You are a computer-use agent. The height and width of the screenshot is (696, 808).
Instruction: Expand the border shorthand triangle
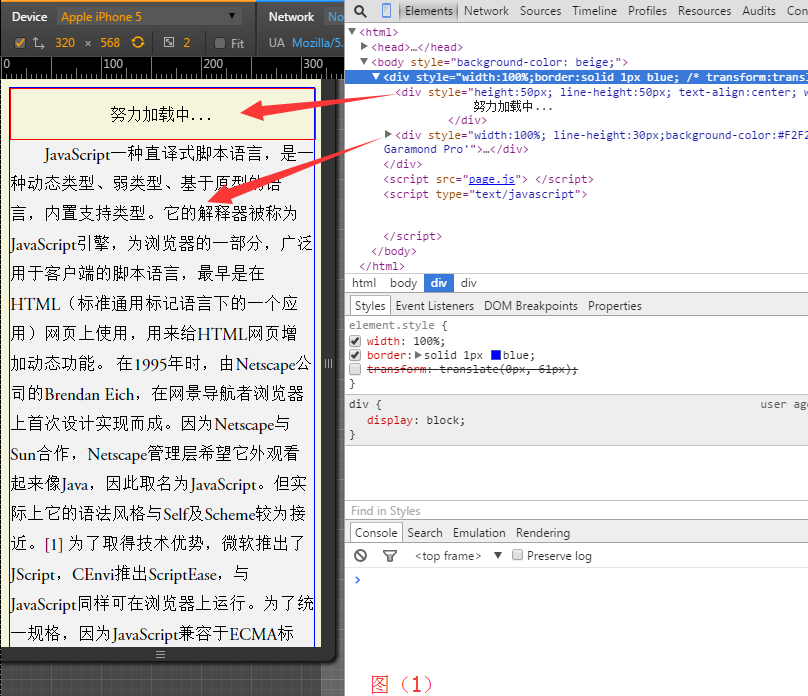point(418,355)
